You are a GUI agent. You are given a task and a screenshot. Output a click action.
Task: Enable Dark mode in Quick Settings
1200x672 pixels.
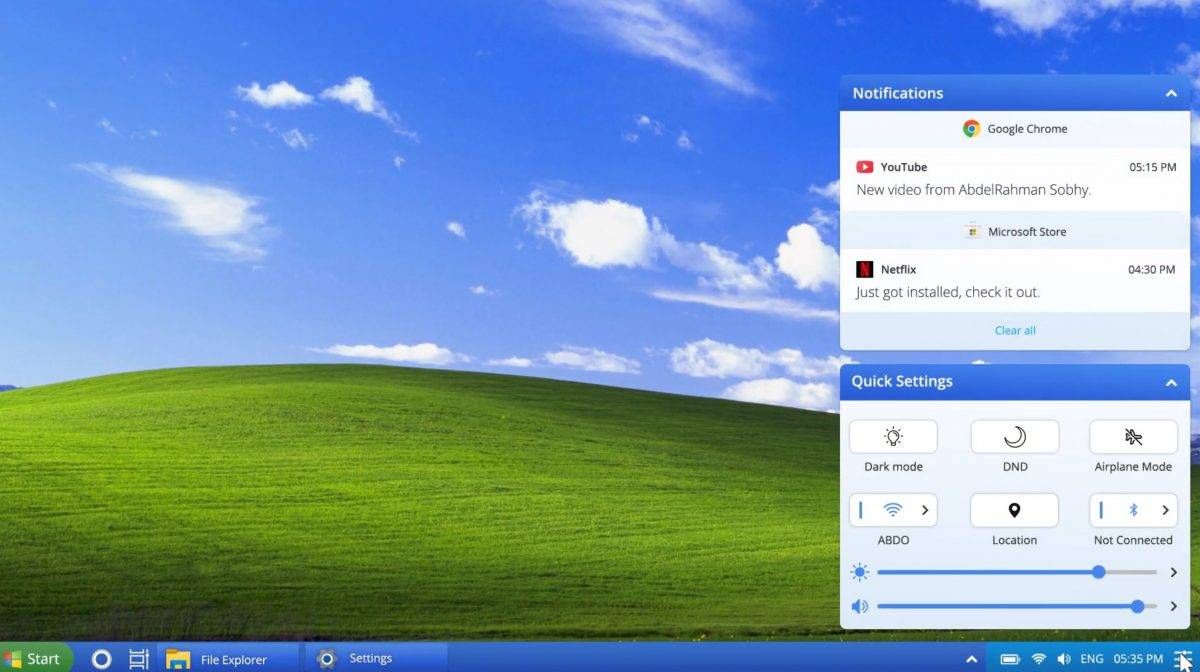coord(893,436)
